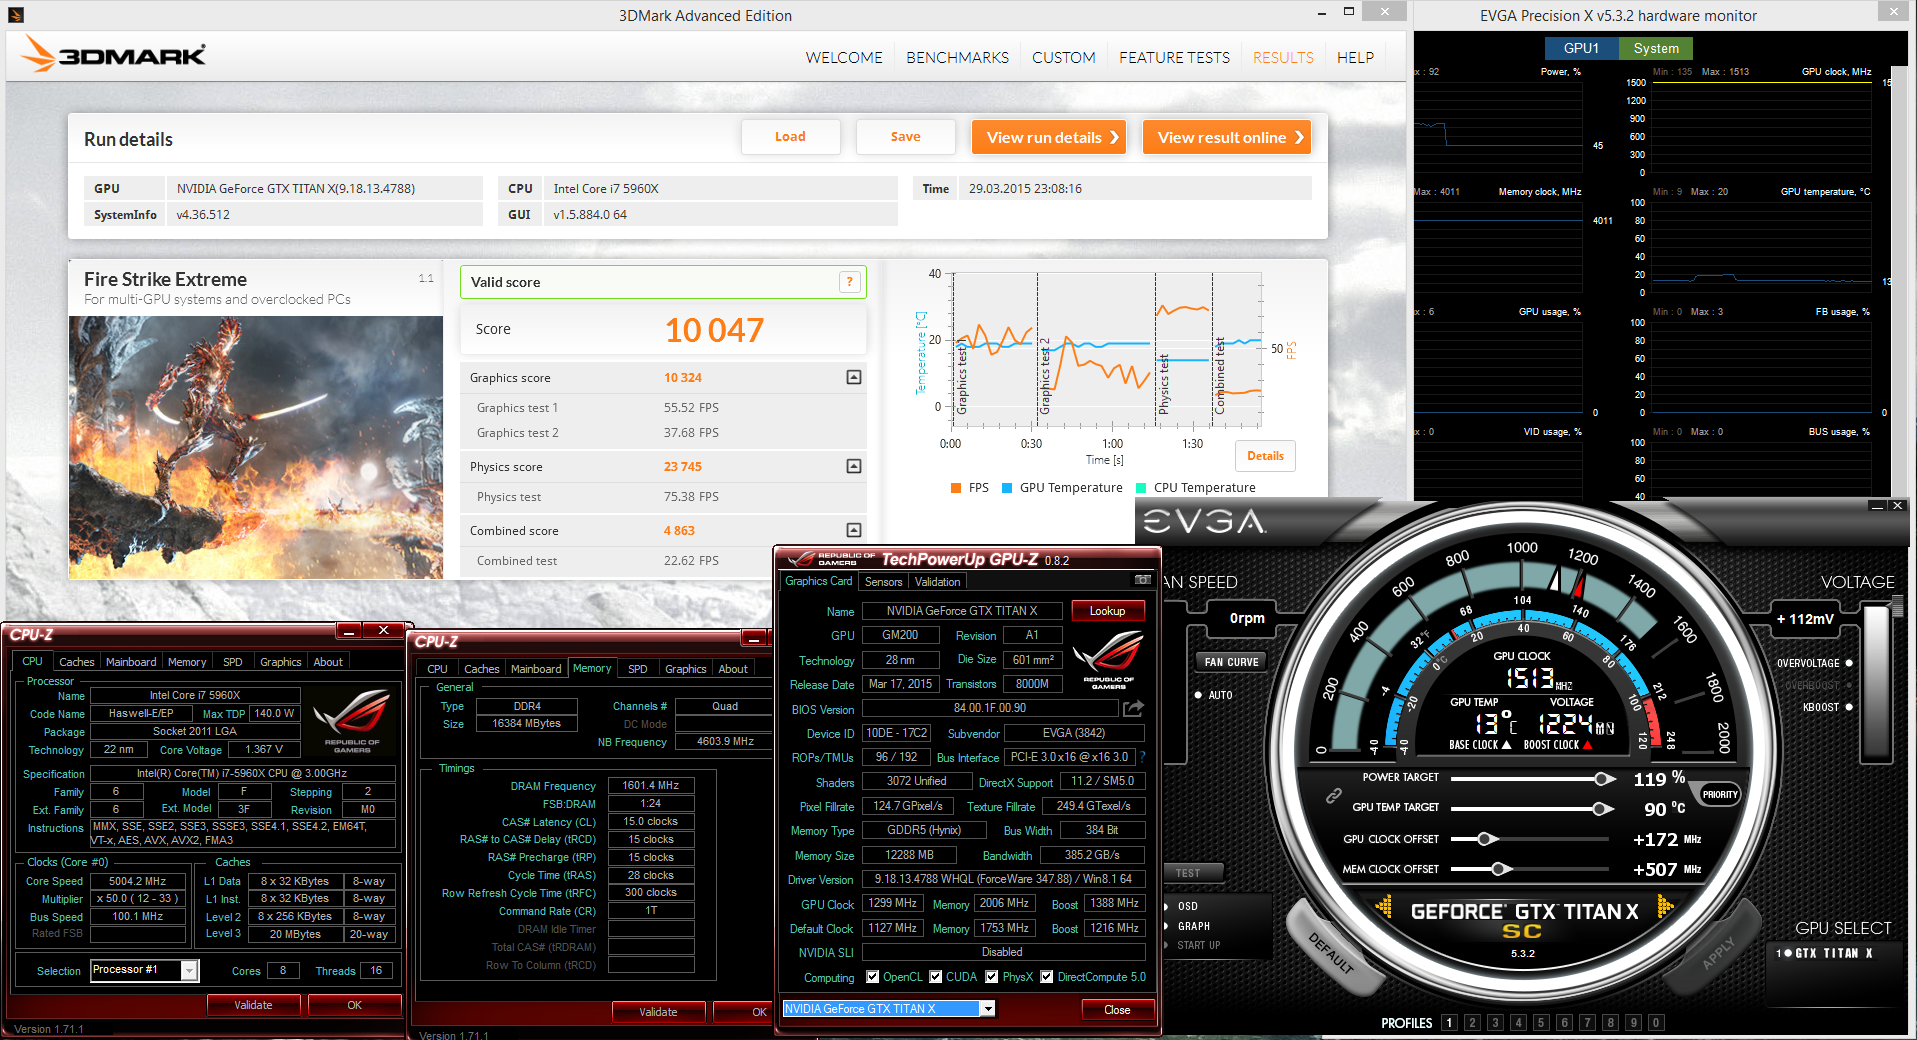Select previous GPU with left yellow arrow
This screenshot has height=1040, width=1917.
[x=1384, y=907]
